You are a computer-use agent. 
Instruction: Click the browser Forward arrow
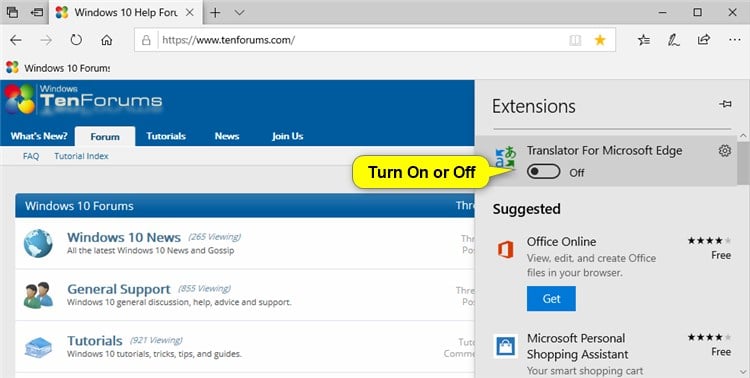tap(46, 40)
